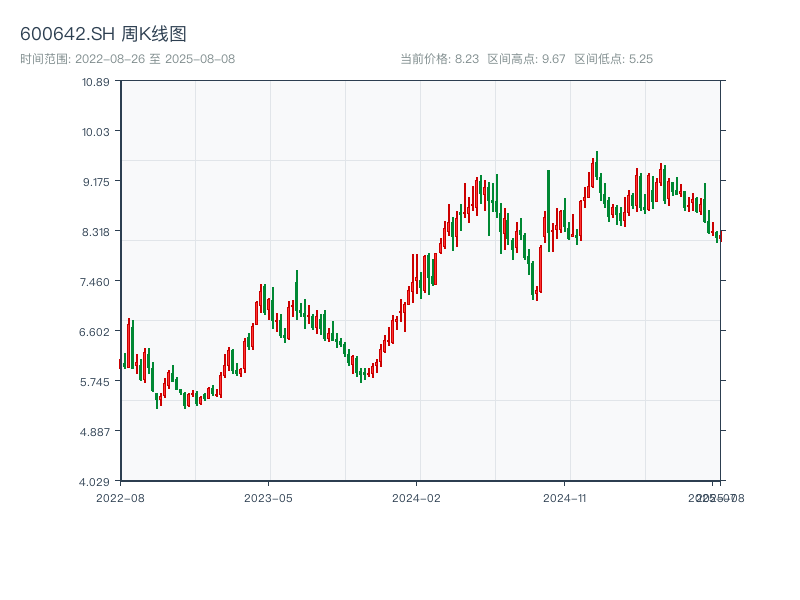Click the 当前价格 8.23 label
The width and height of the screenshot is (800, 600).
click(x=440, y=59)
